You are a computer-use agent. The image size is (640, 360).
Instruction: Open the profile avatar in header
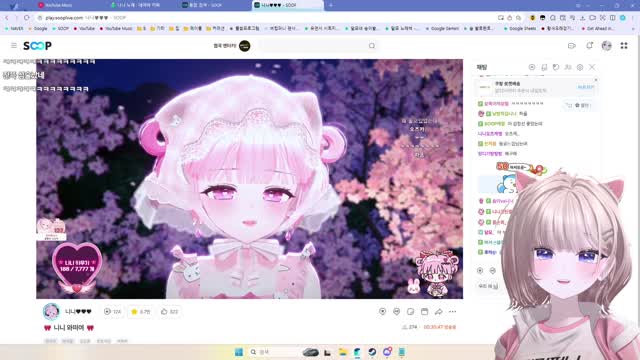point(607,46)
